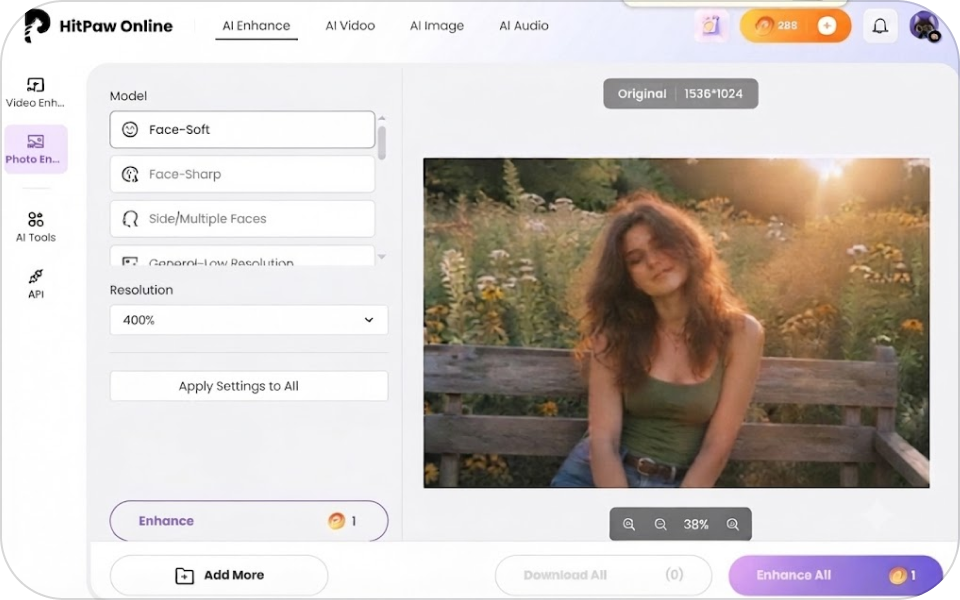Click the Enhance button
The height and width of the screenshot is (600, 960).
[x=249, y=520]
